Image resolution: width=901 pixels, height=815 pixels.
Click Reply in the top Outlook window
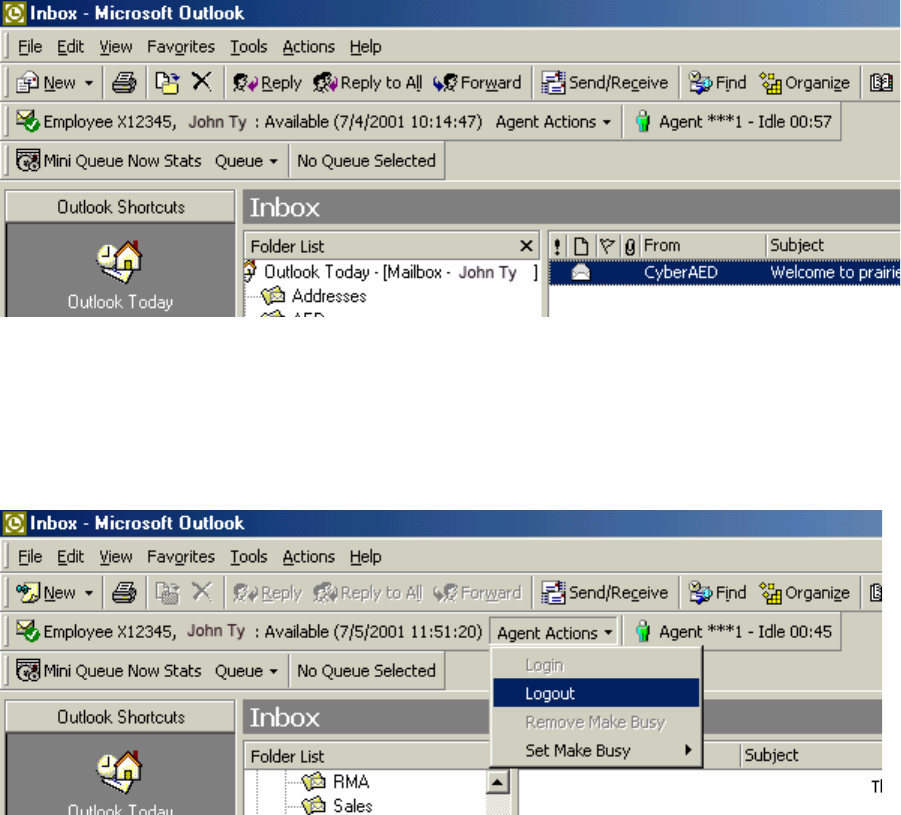tap(267, 83)
